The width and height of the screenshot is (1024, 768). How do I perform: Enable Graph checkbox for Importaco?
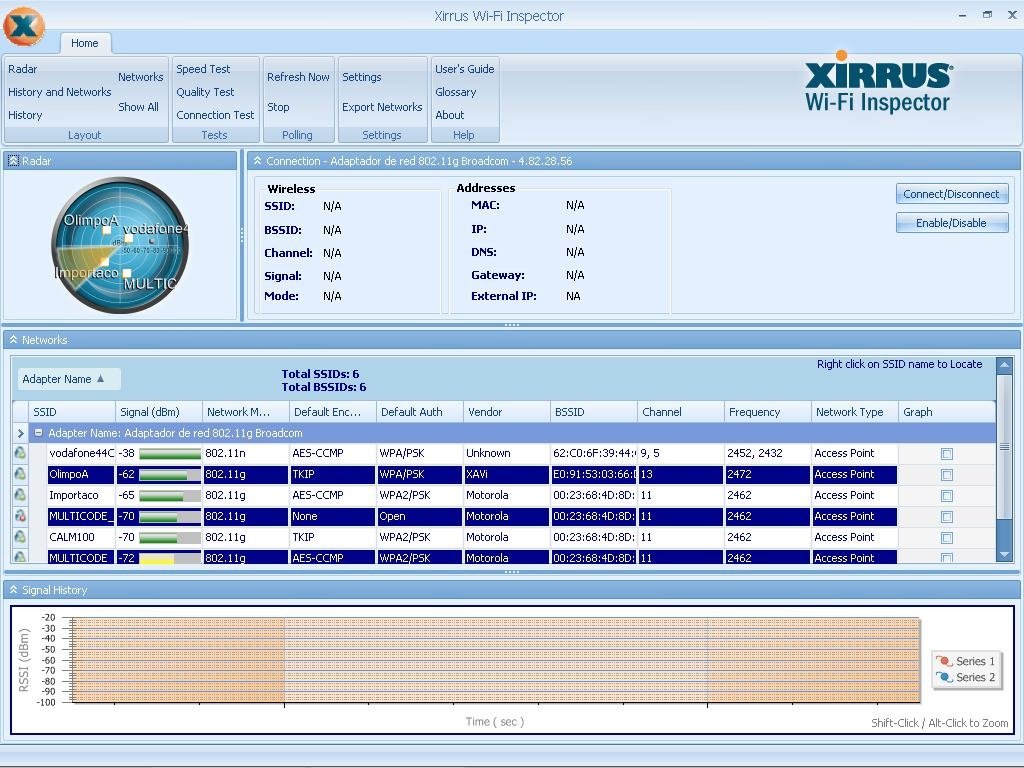(x=947, y=495)
